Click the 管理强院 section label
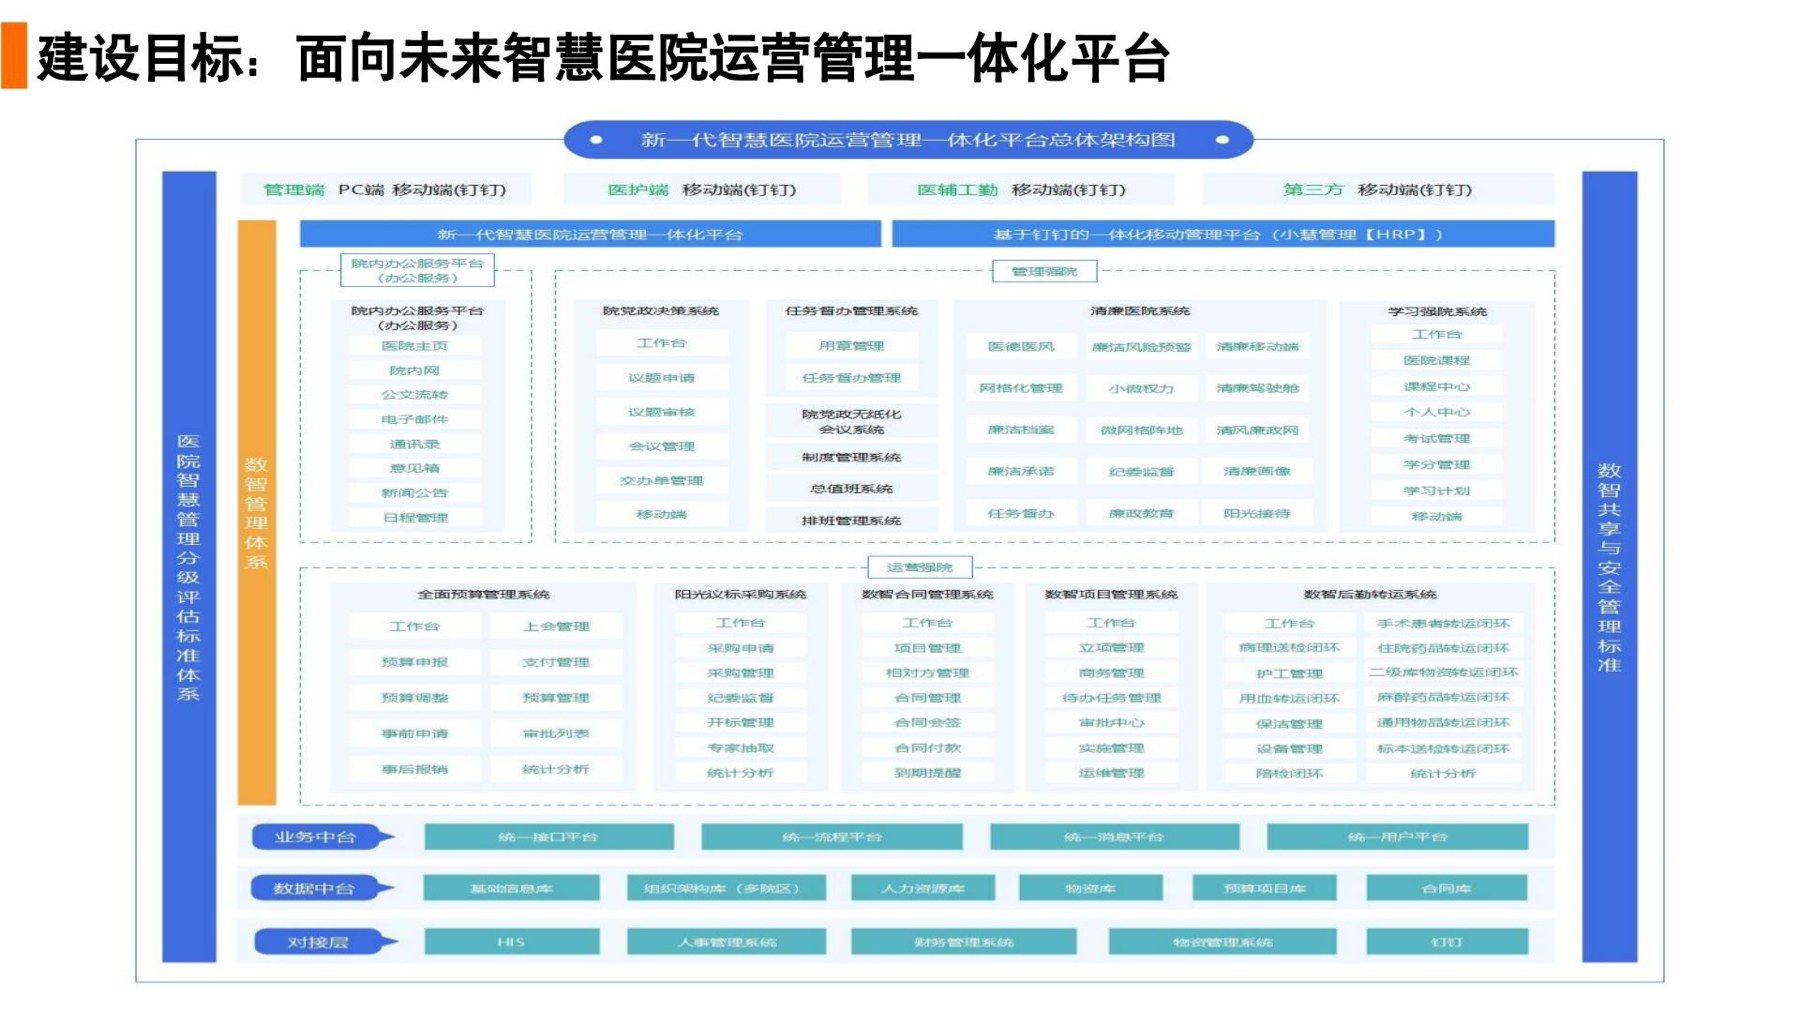Viewport: 1800px width, 1014px height. point(1044,271)
